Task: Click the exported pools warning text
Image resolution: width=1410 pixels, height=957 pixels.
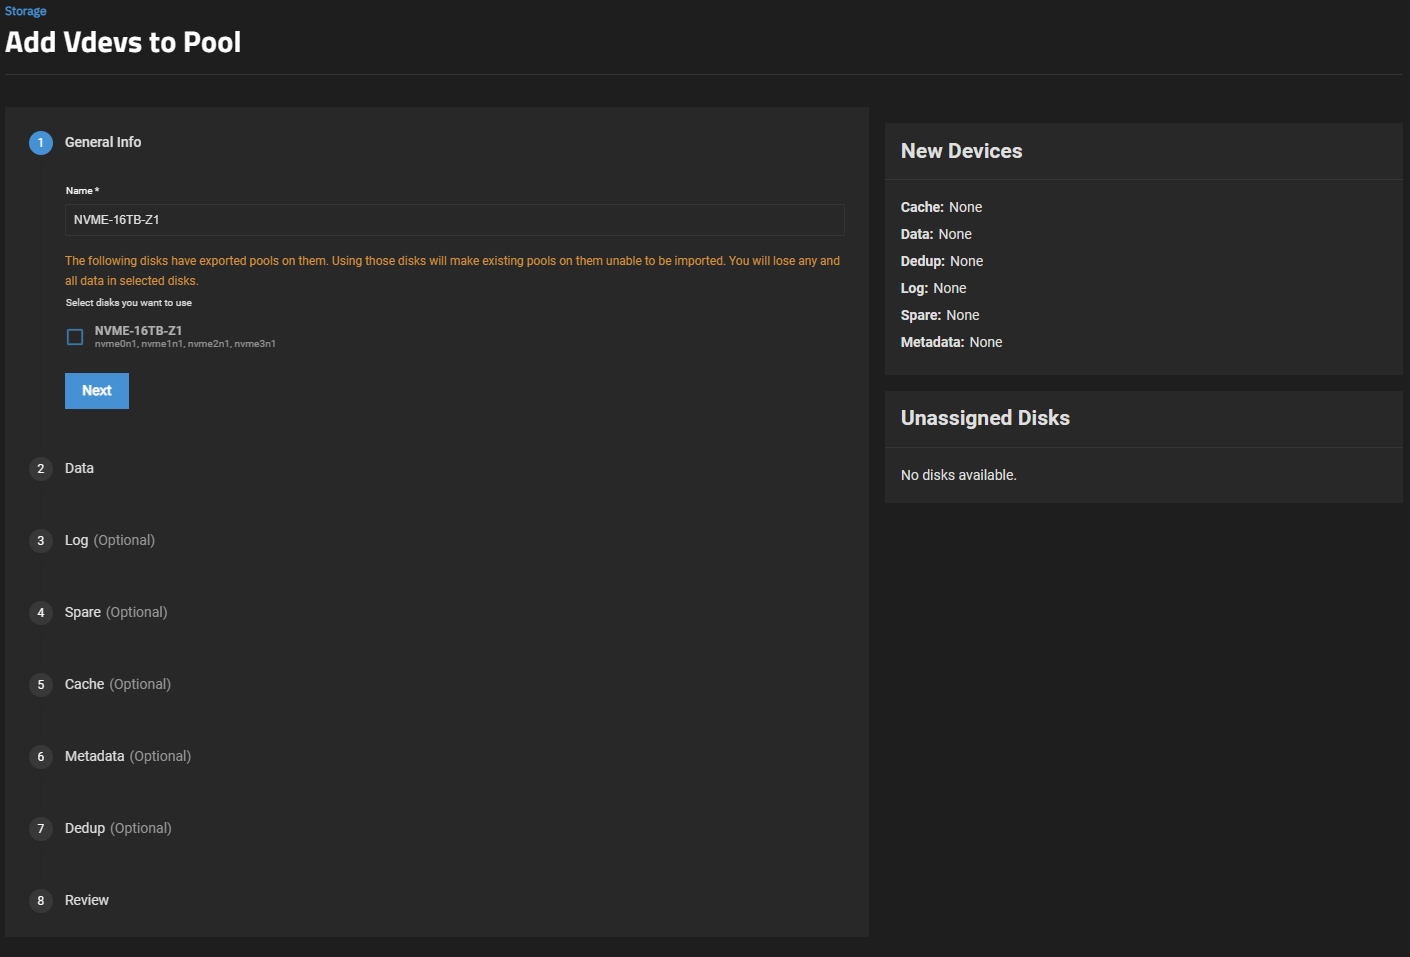Action: point(452,271)
